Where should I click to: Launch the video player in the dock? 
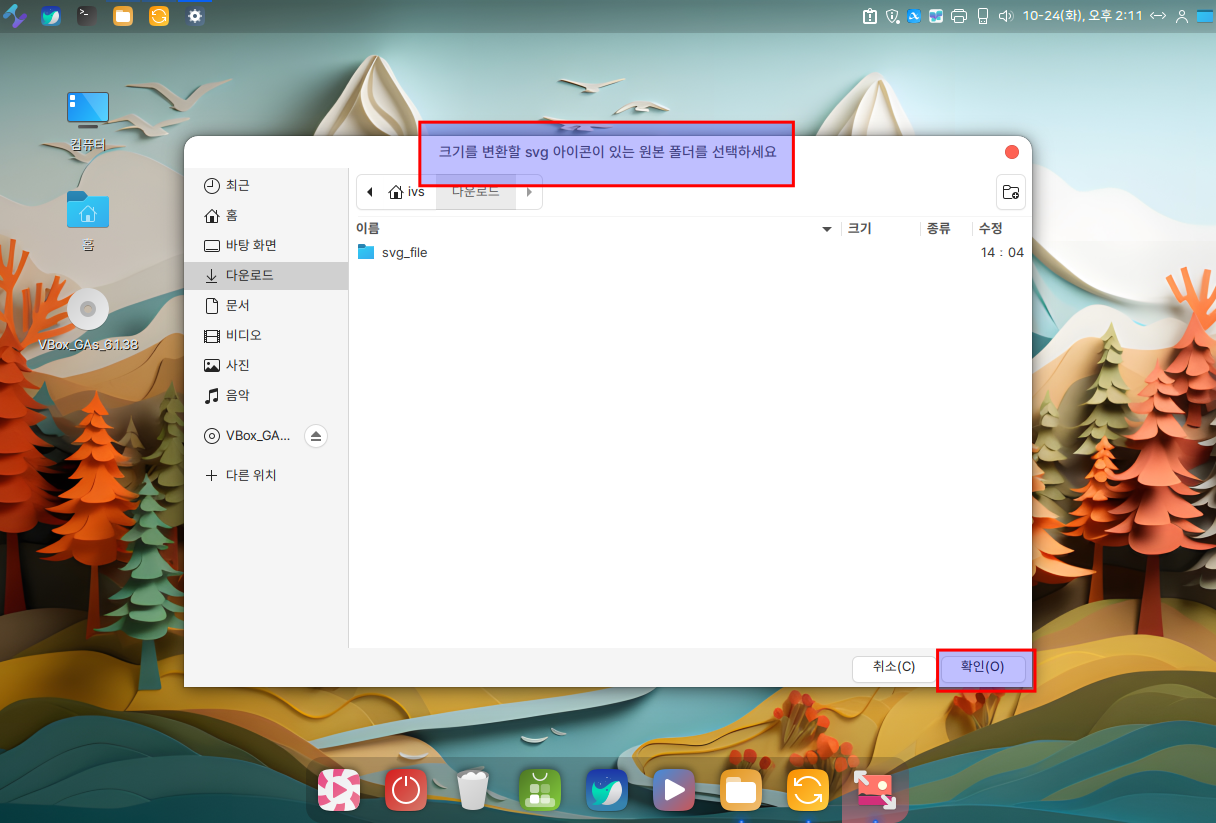pos(674,790)
